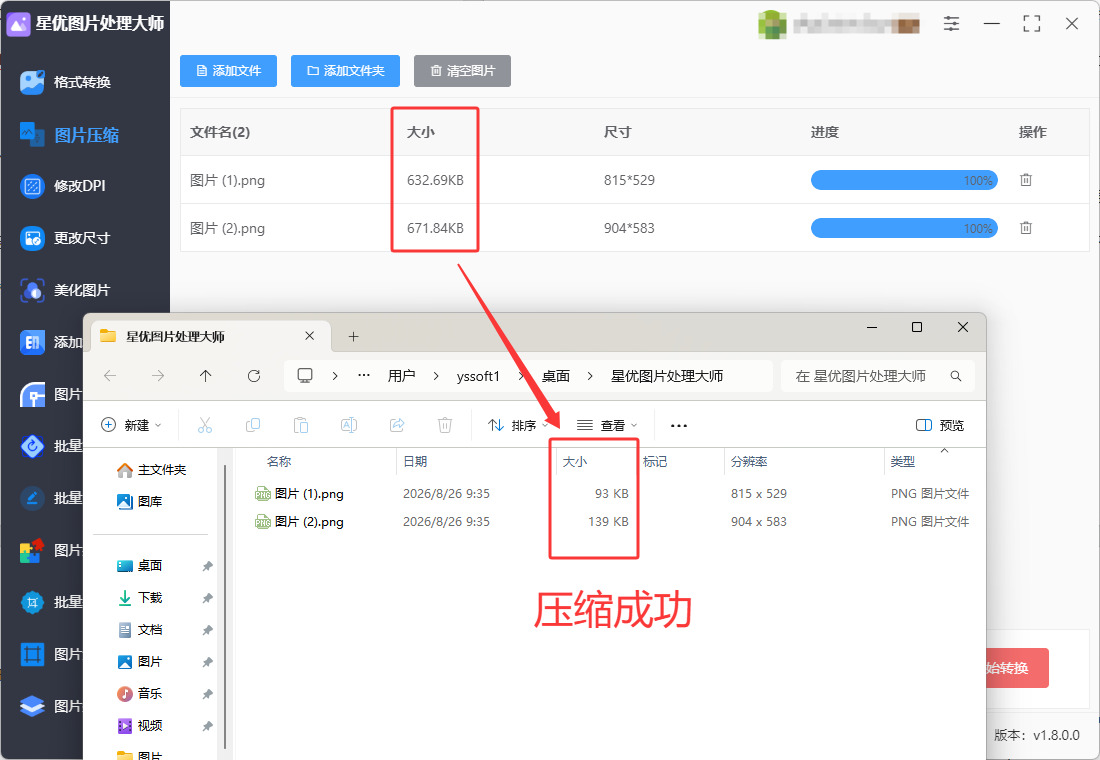Open 音乐 in navigation pane

coord(140,694)
